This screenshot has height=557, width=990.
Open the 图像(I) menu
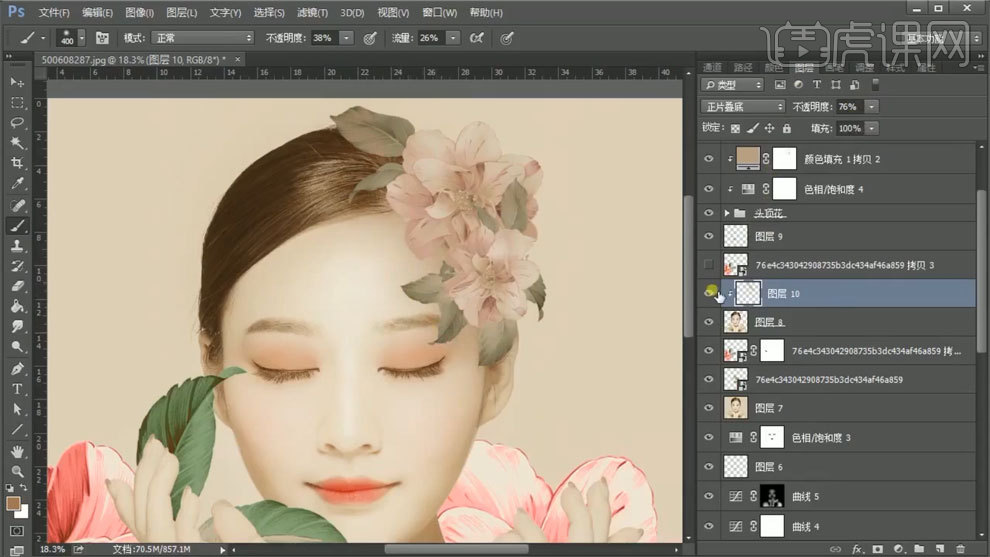(x=140, y=13)
